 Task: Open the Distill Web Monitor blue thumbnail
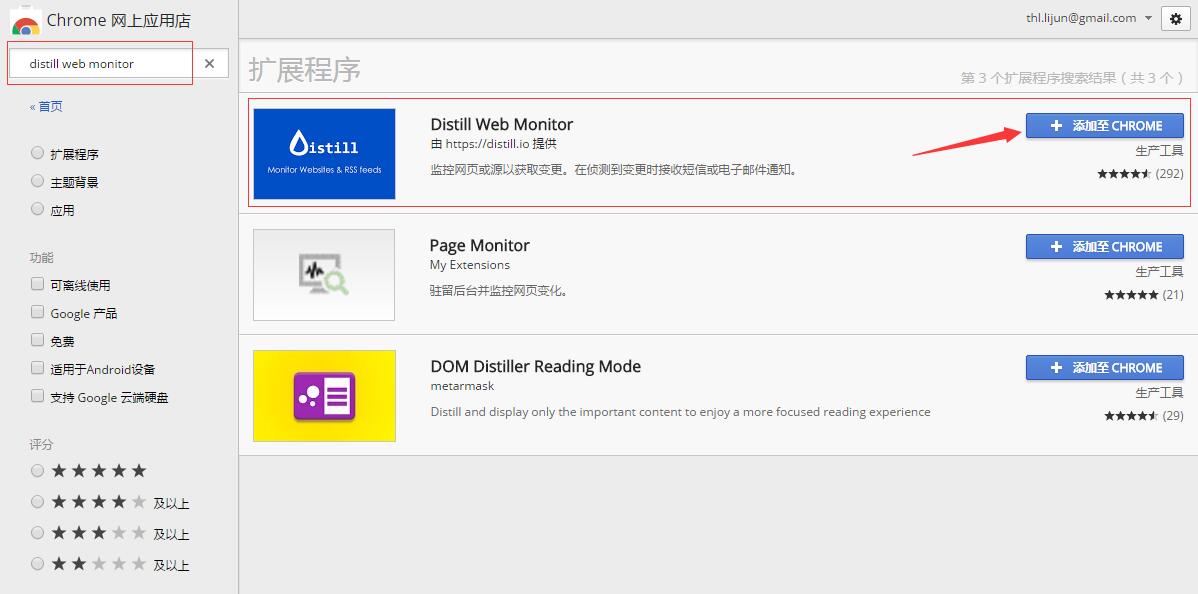324,154
